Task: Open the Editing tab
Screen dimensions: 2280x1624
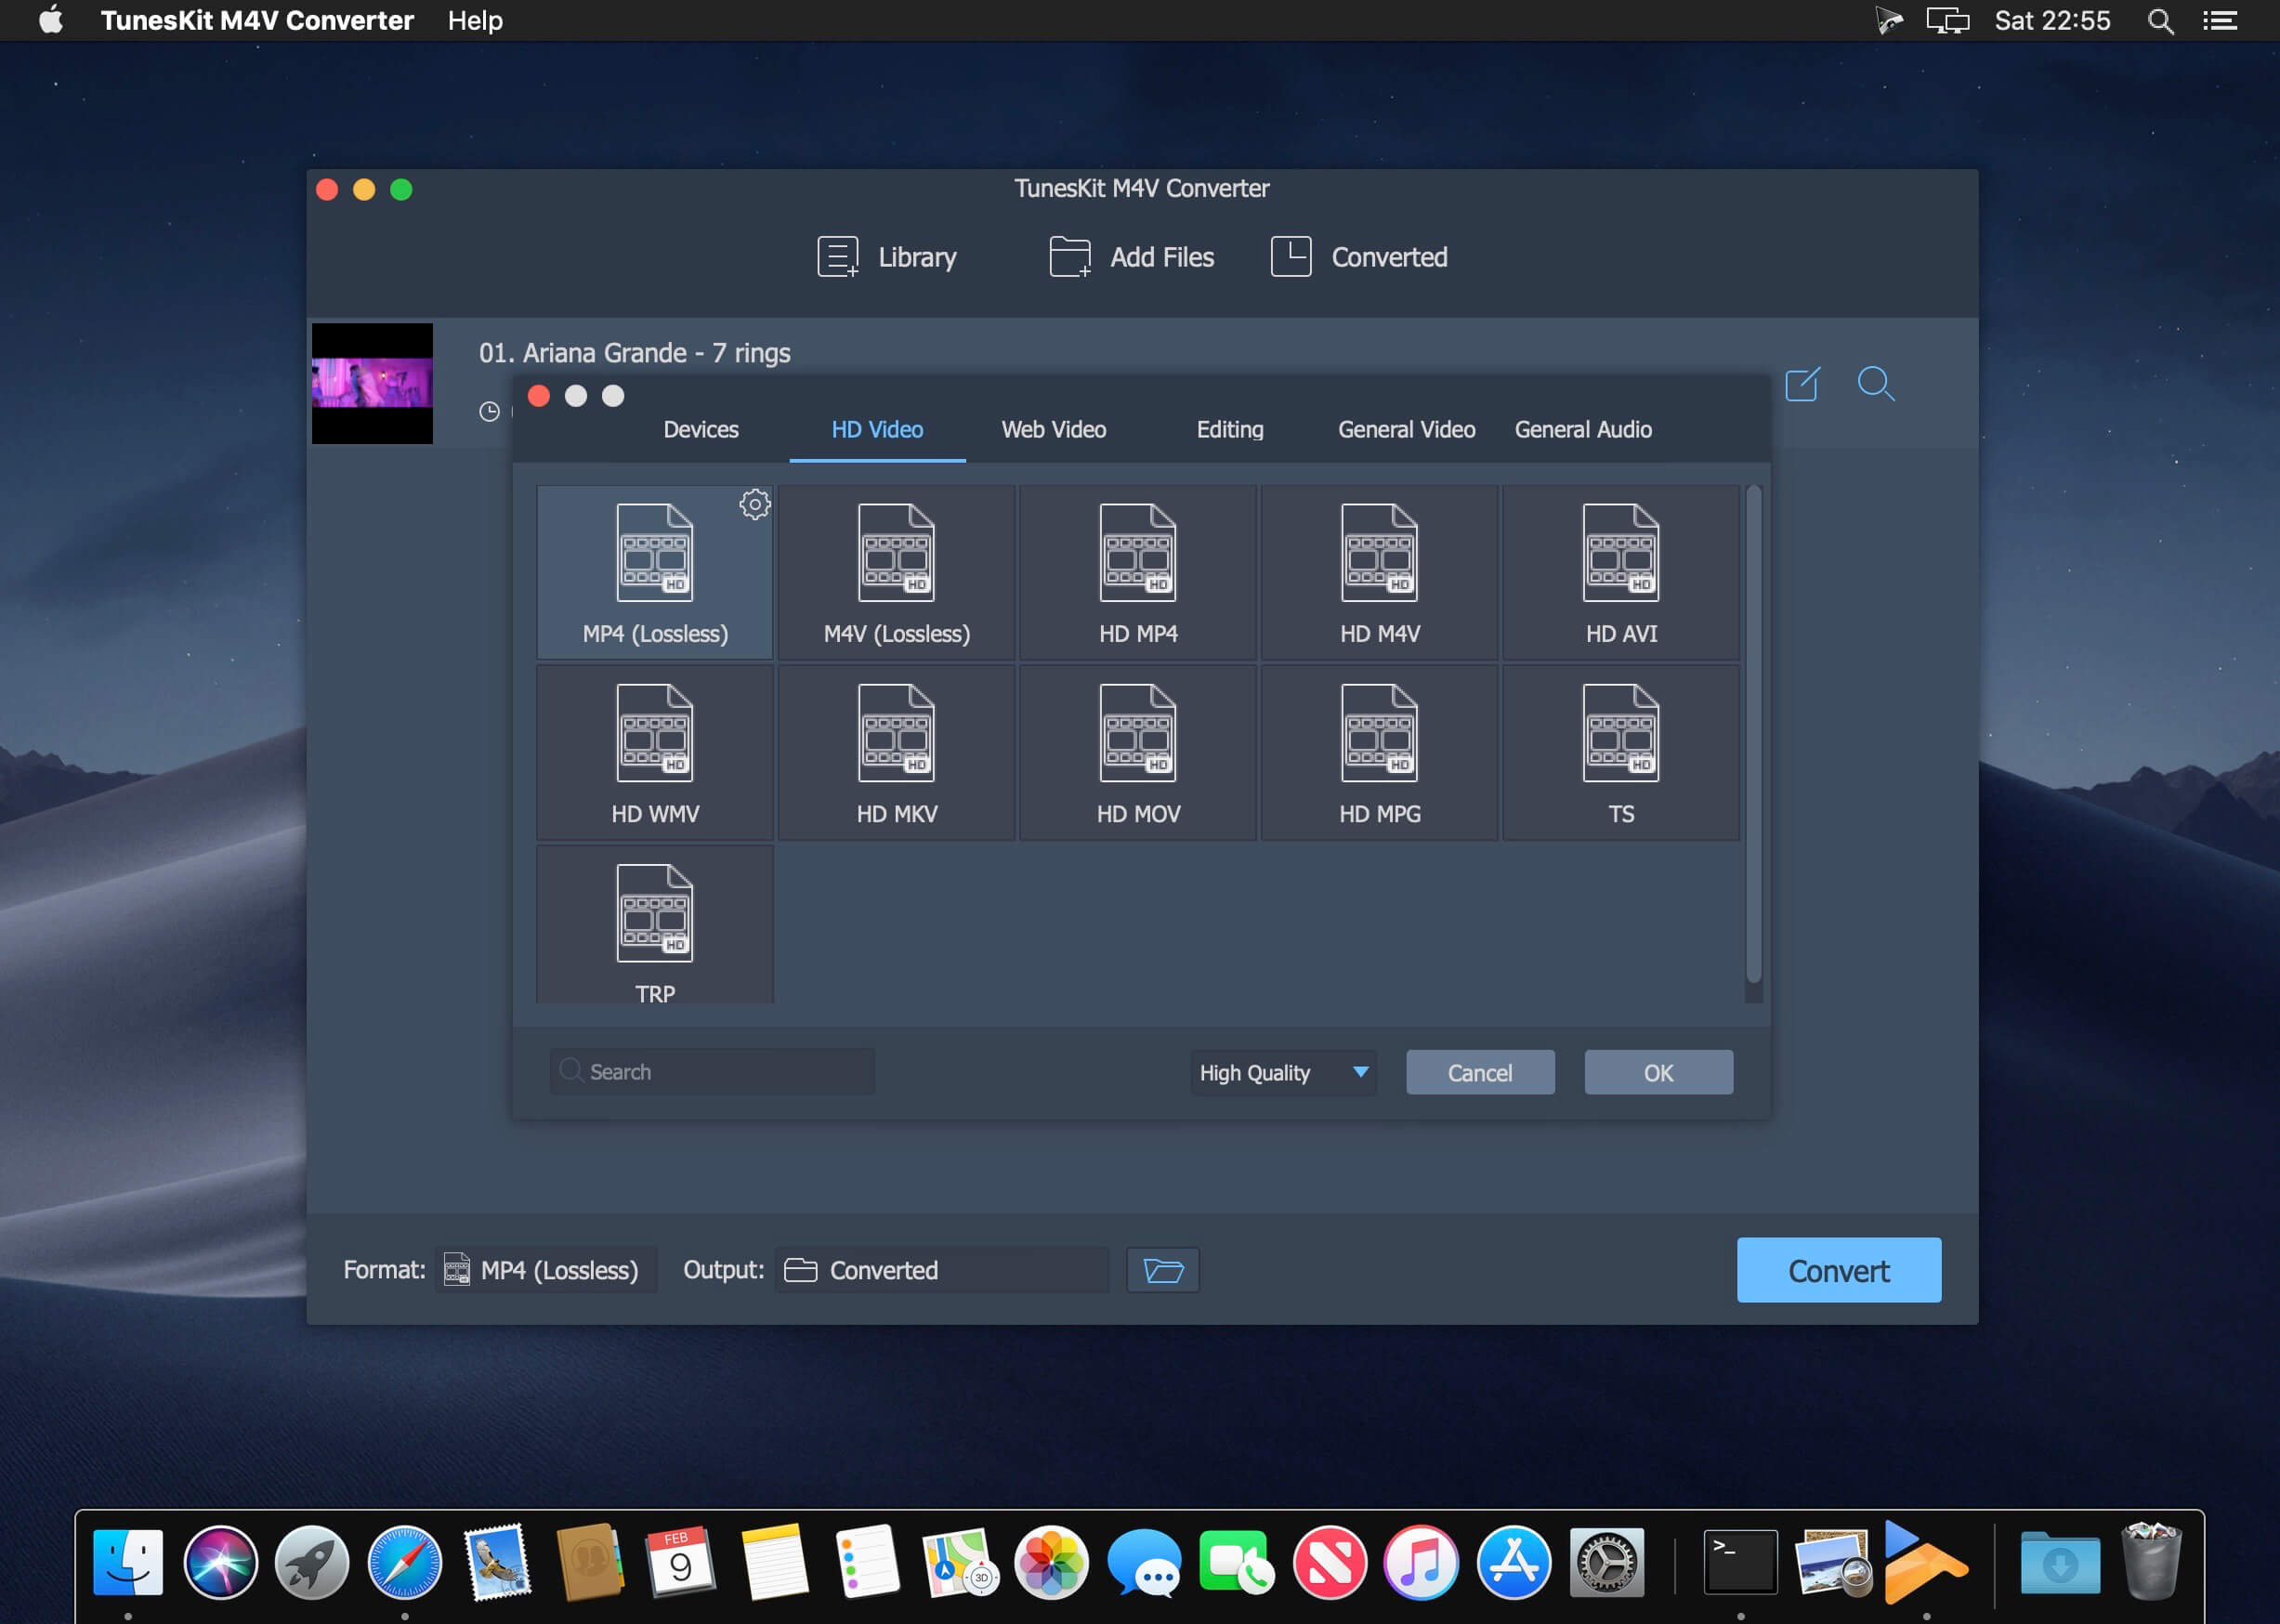Action: click(1230, 429)
